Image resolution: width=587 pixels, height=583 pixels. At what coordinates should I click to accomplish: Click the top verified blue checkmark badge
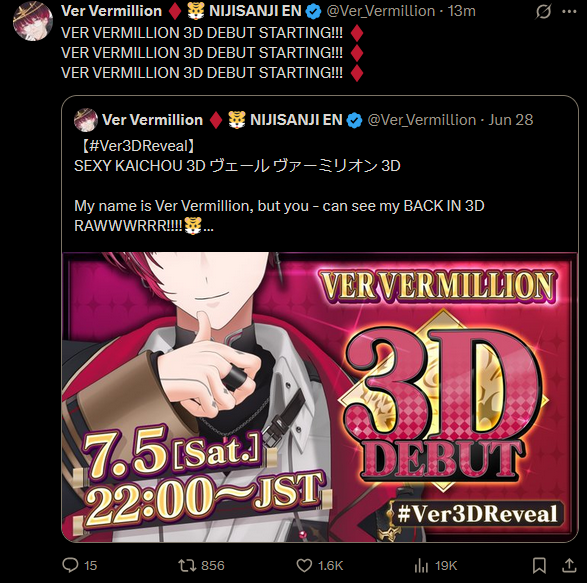[x=313, y=12]
